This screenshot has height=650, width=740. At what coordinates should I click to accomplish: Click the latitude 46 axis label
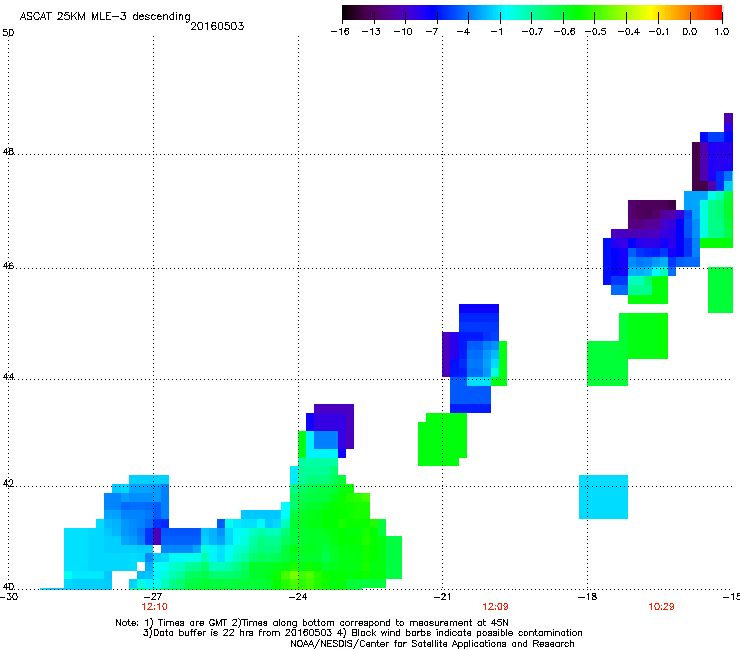(x=8, y=266)
